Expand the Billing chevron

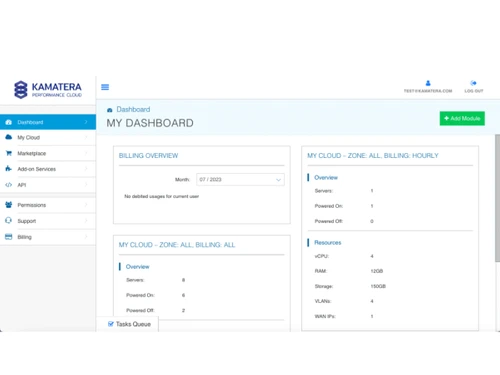pos(86,237)
